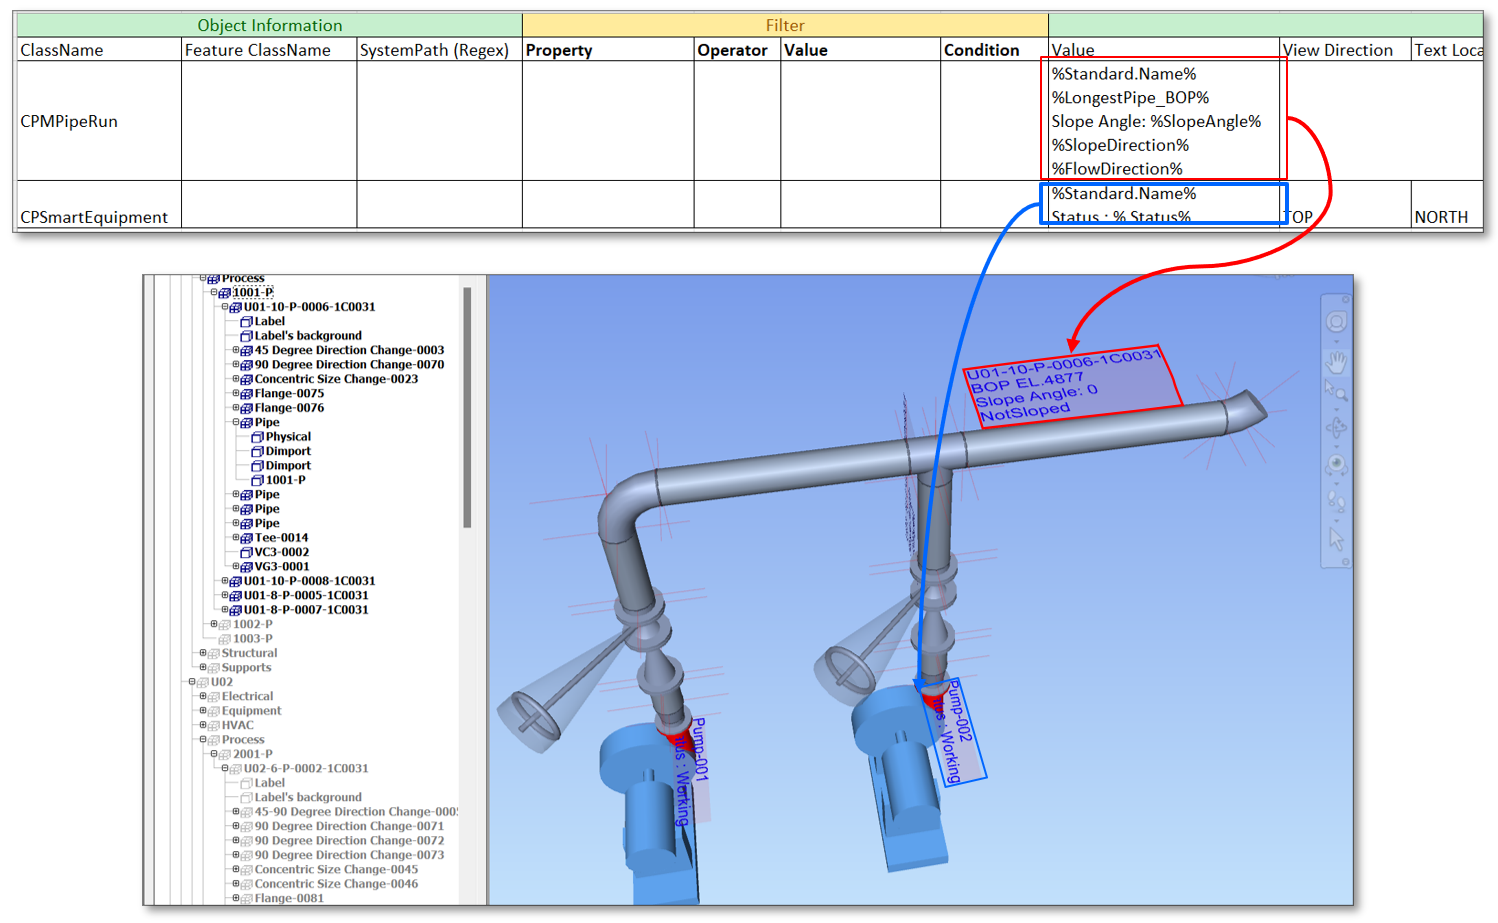Collapse the 1001-P node
Screen dimensions: 1498x923
coord(215,292)
